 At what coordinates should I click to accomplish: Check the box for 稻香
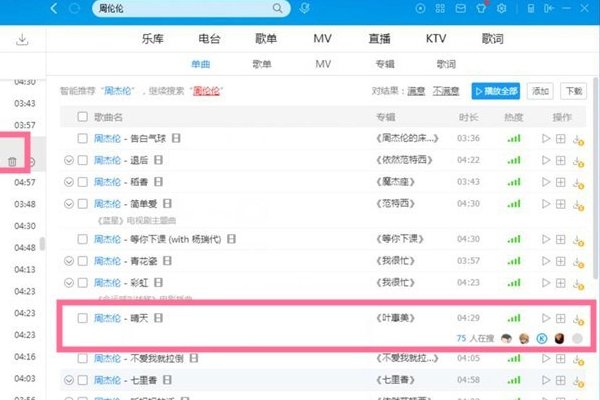coord(82,182)
